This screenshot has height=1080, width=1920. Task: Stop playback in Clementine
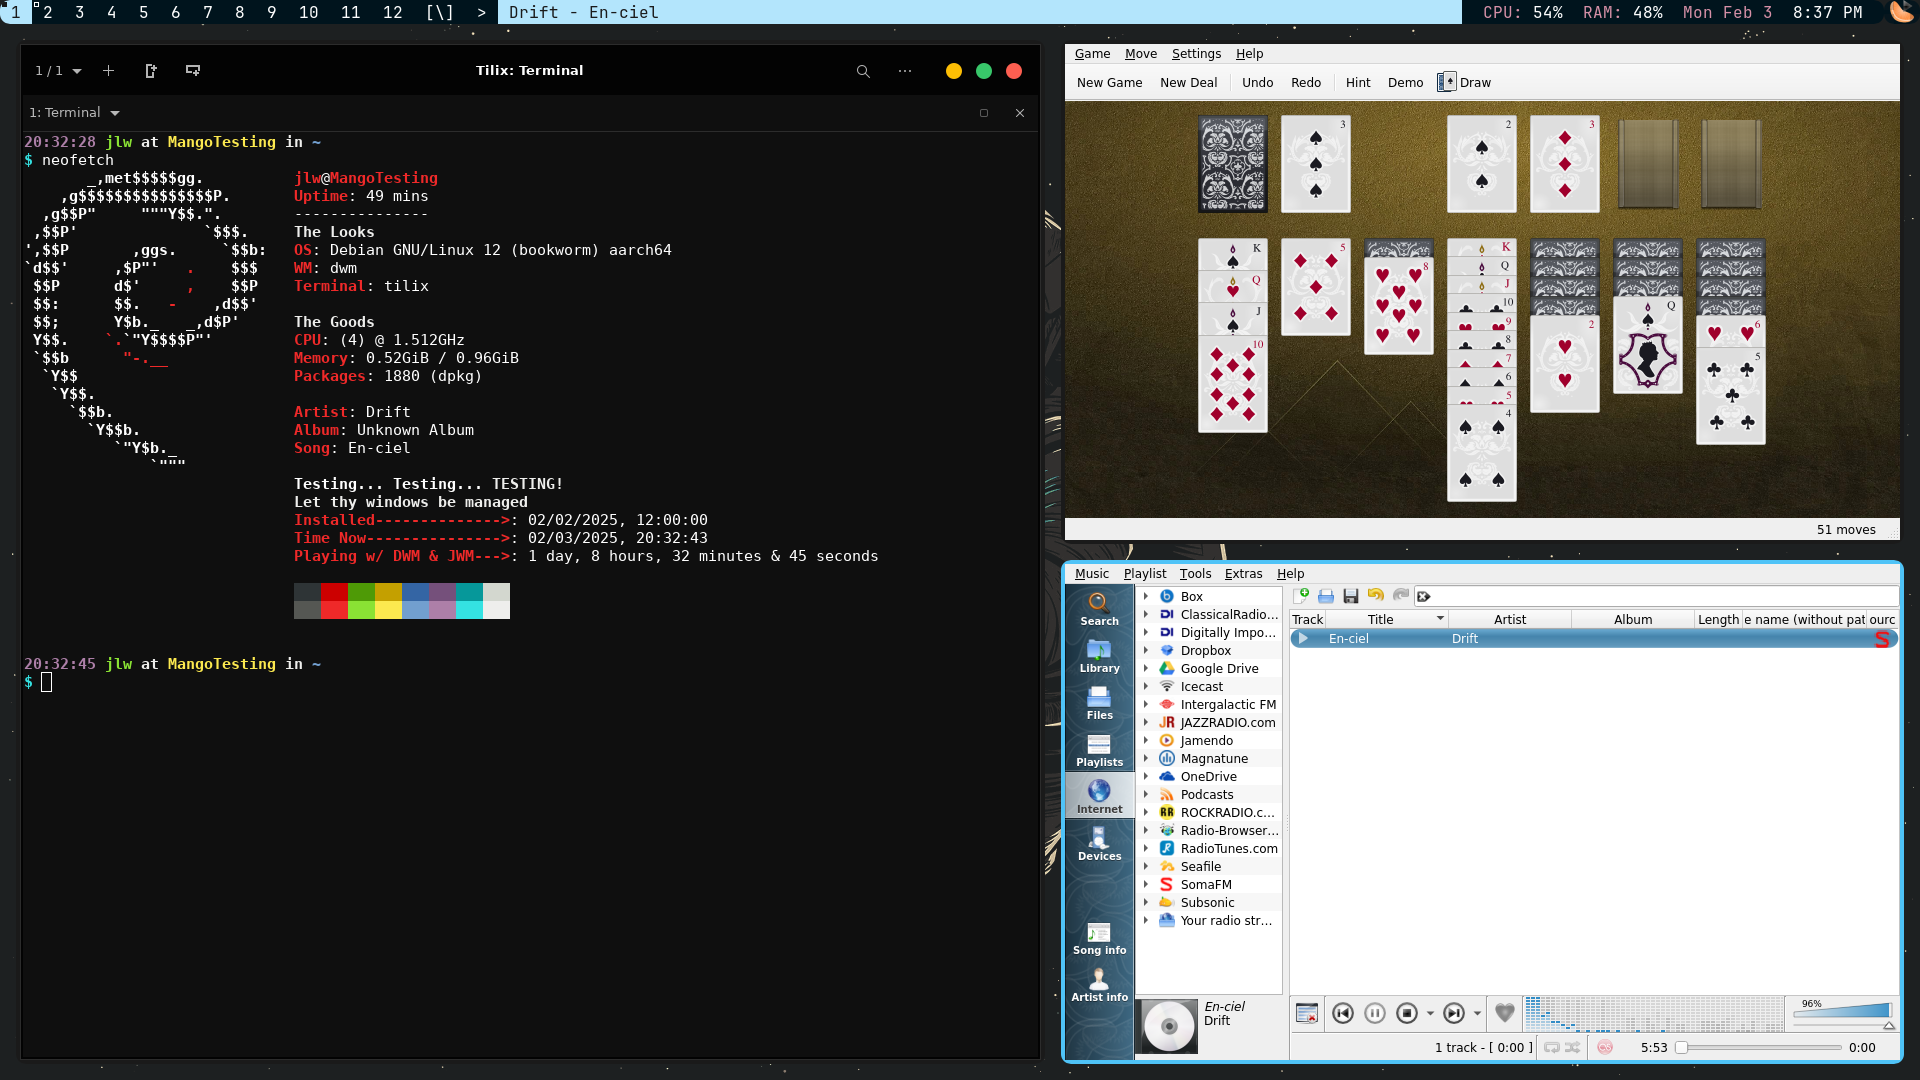1407,1013
